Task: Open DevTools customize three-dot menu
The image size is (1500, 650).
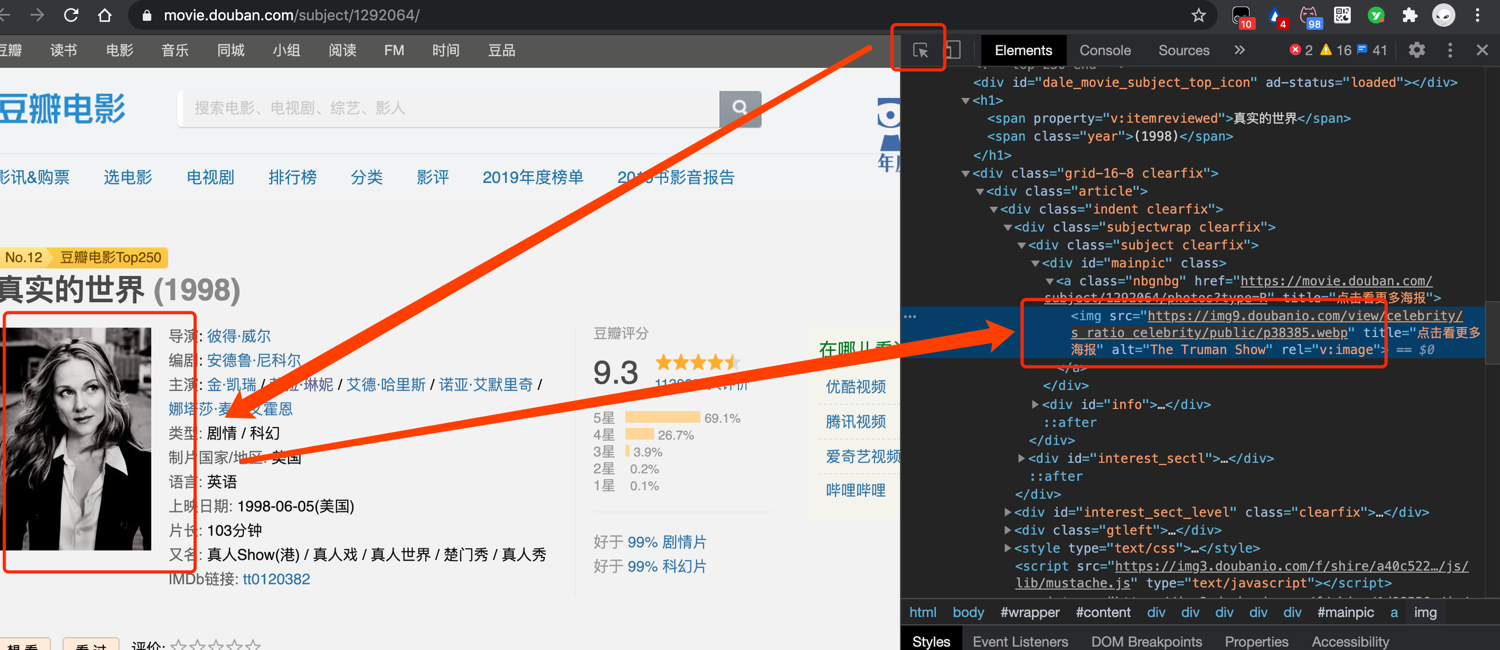Action: pyautogui.click(x=1450, y=50)
